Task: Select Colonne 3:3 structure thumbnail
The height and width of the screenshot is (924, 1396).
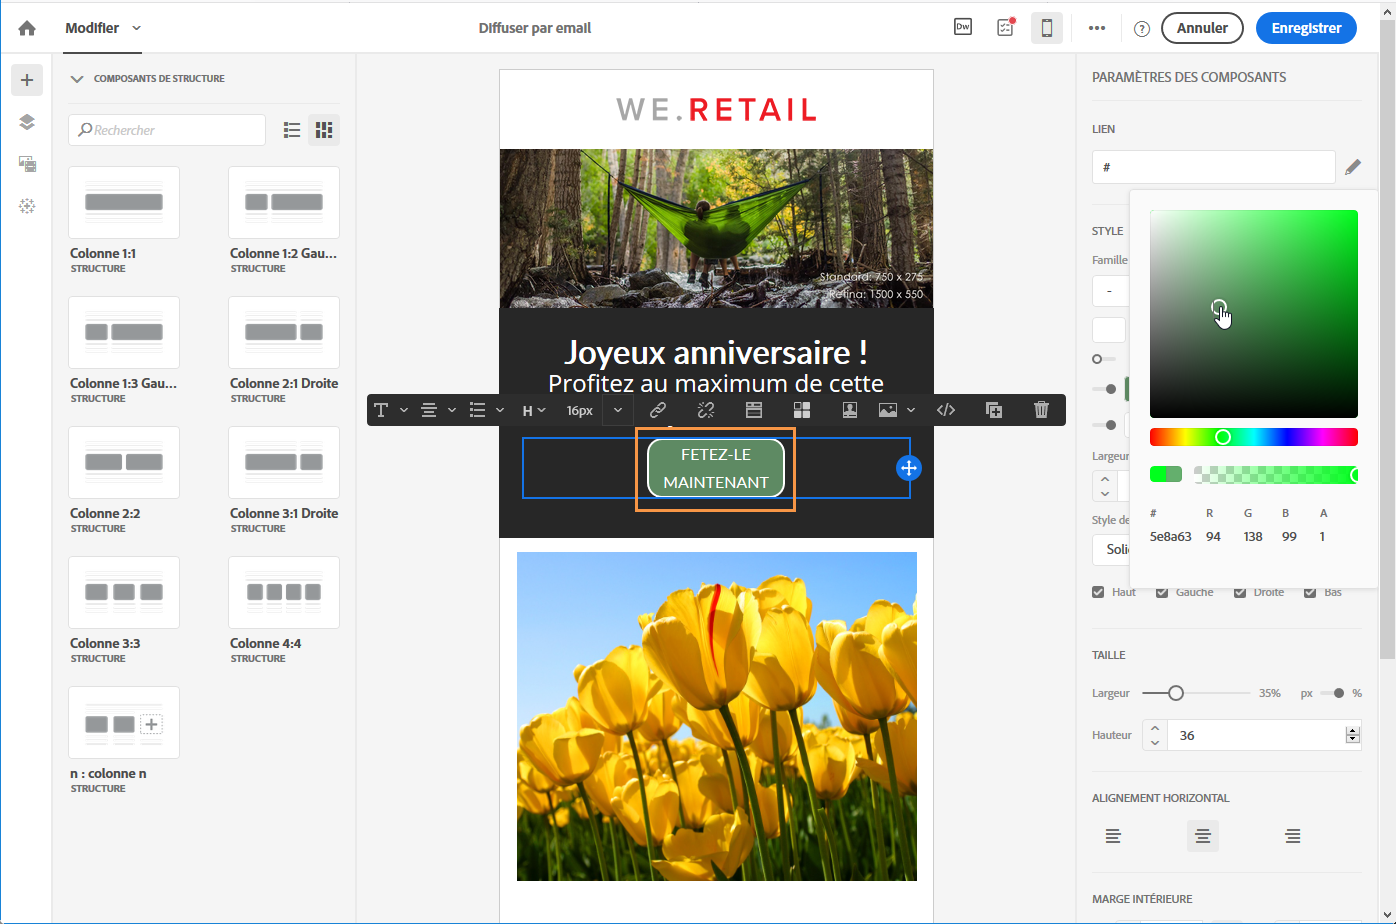Action: [x=124, y=592]
